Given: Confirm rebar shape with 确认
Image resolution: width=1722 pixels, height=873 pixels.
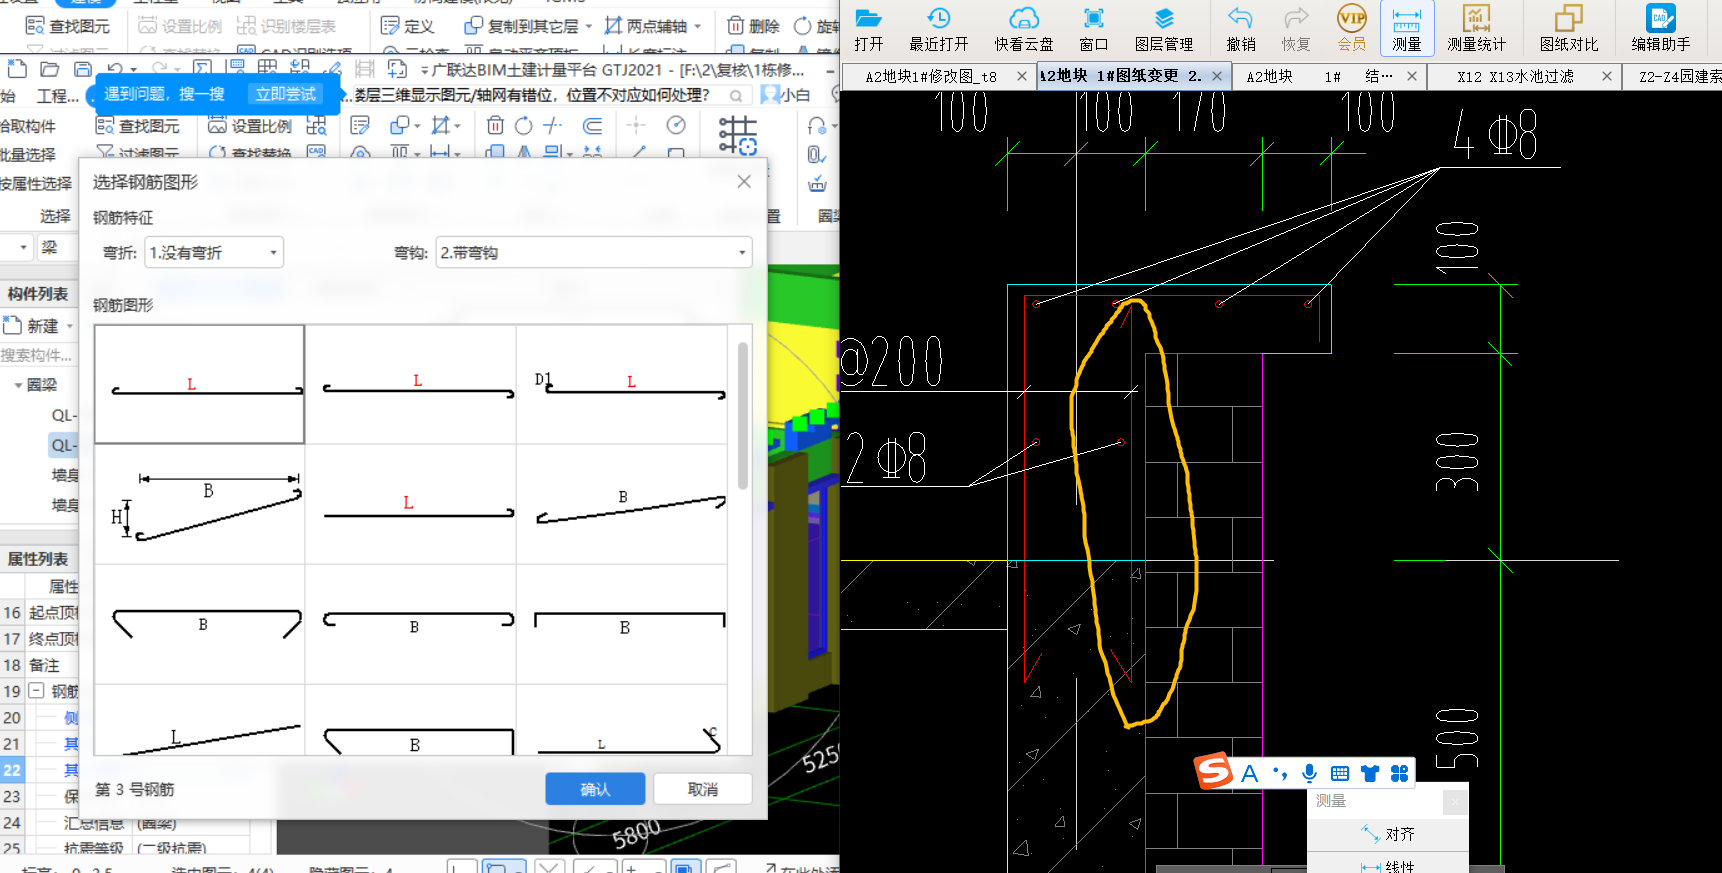Looking at the screenshot, I should [595, 789].
